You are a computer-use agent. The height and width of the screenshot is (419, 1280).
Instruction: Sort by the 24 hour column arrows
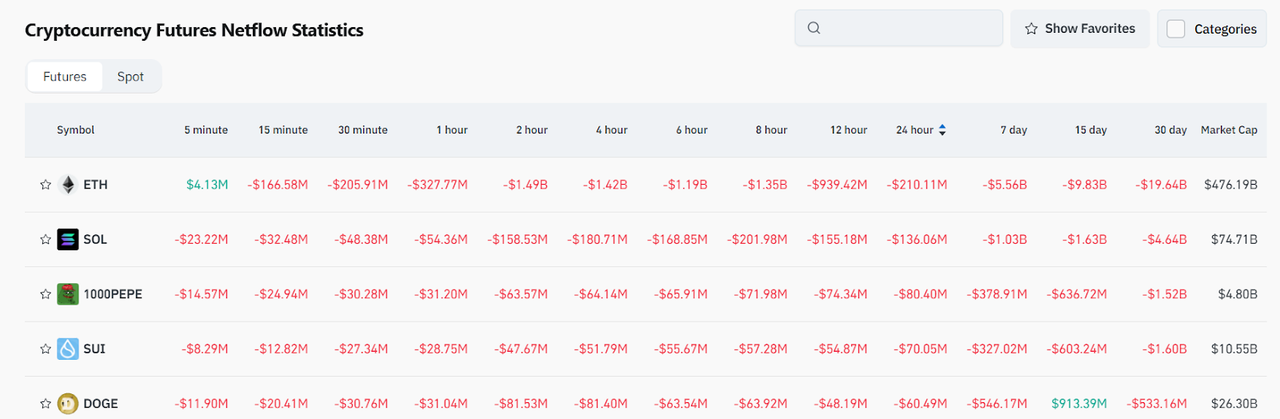pyautogui.click(x=942, y=130)
